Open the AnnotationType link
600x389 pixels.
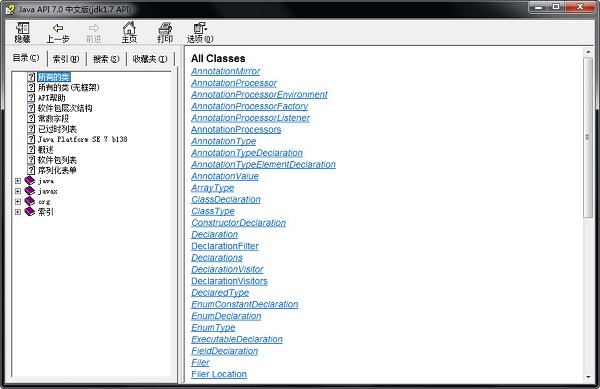tap(223, 141)
